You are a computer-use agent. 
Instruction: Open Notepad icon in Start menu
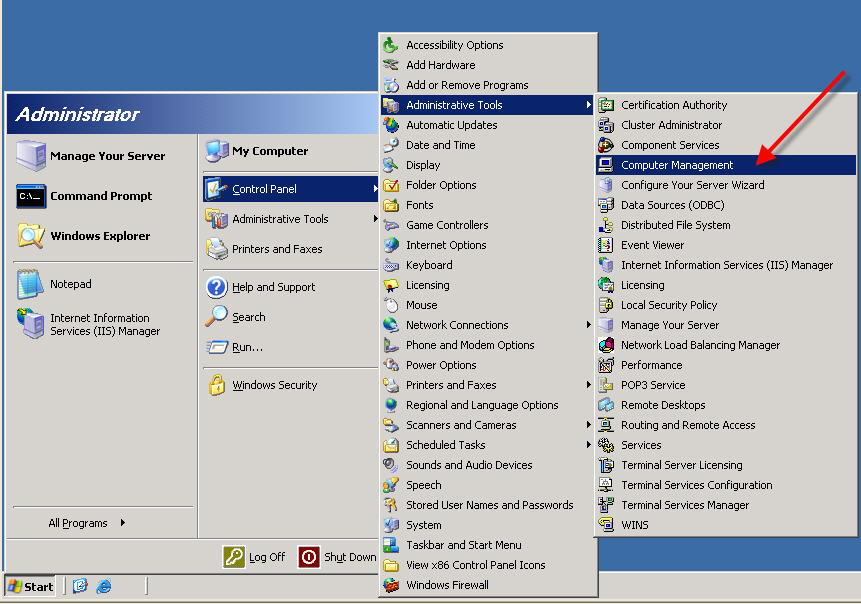pyautogui.click(x=30, y=284)
